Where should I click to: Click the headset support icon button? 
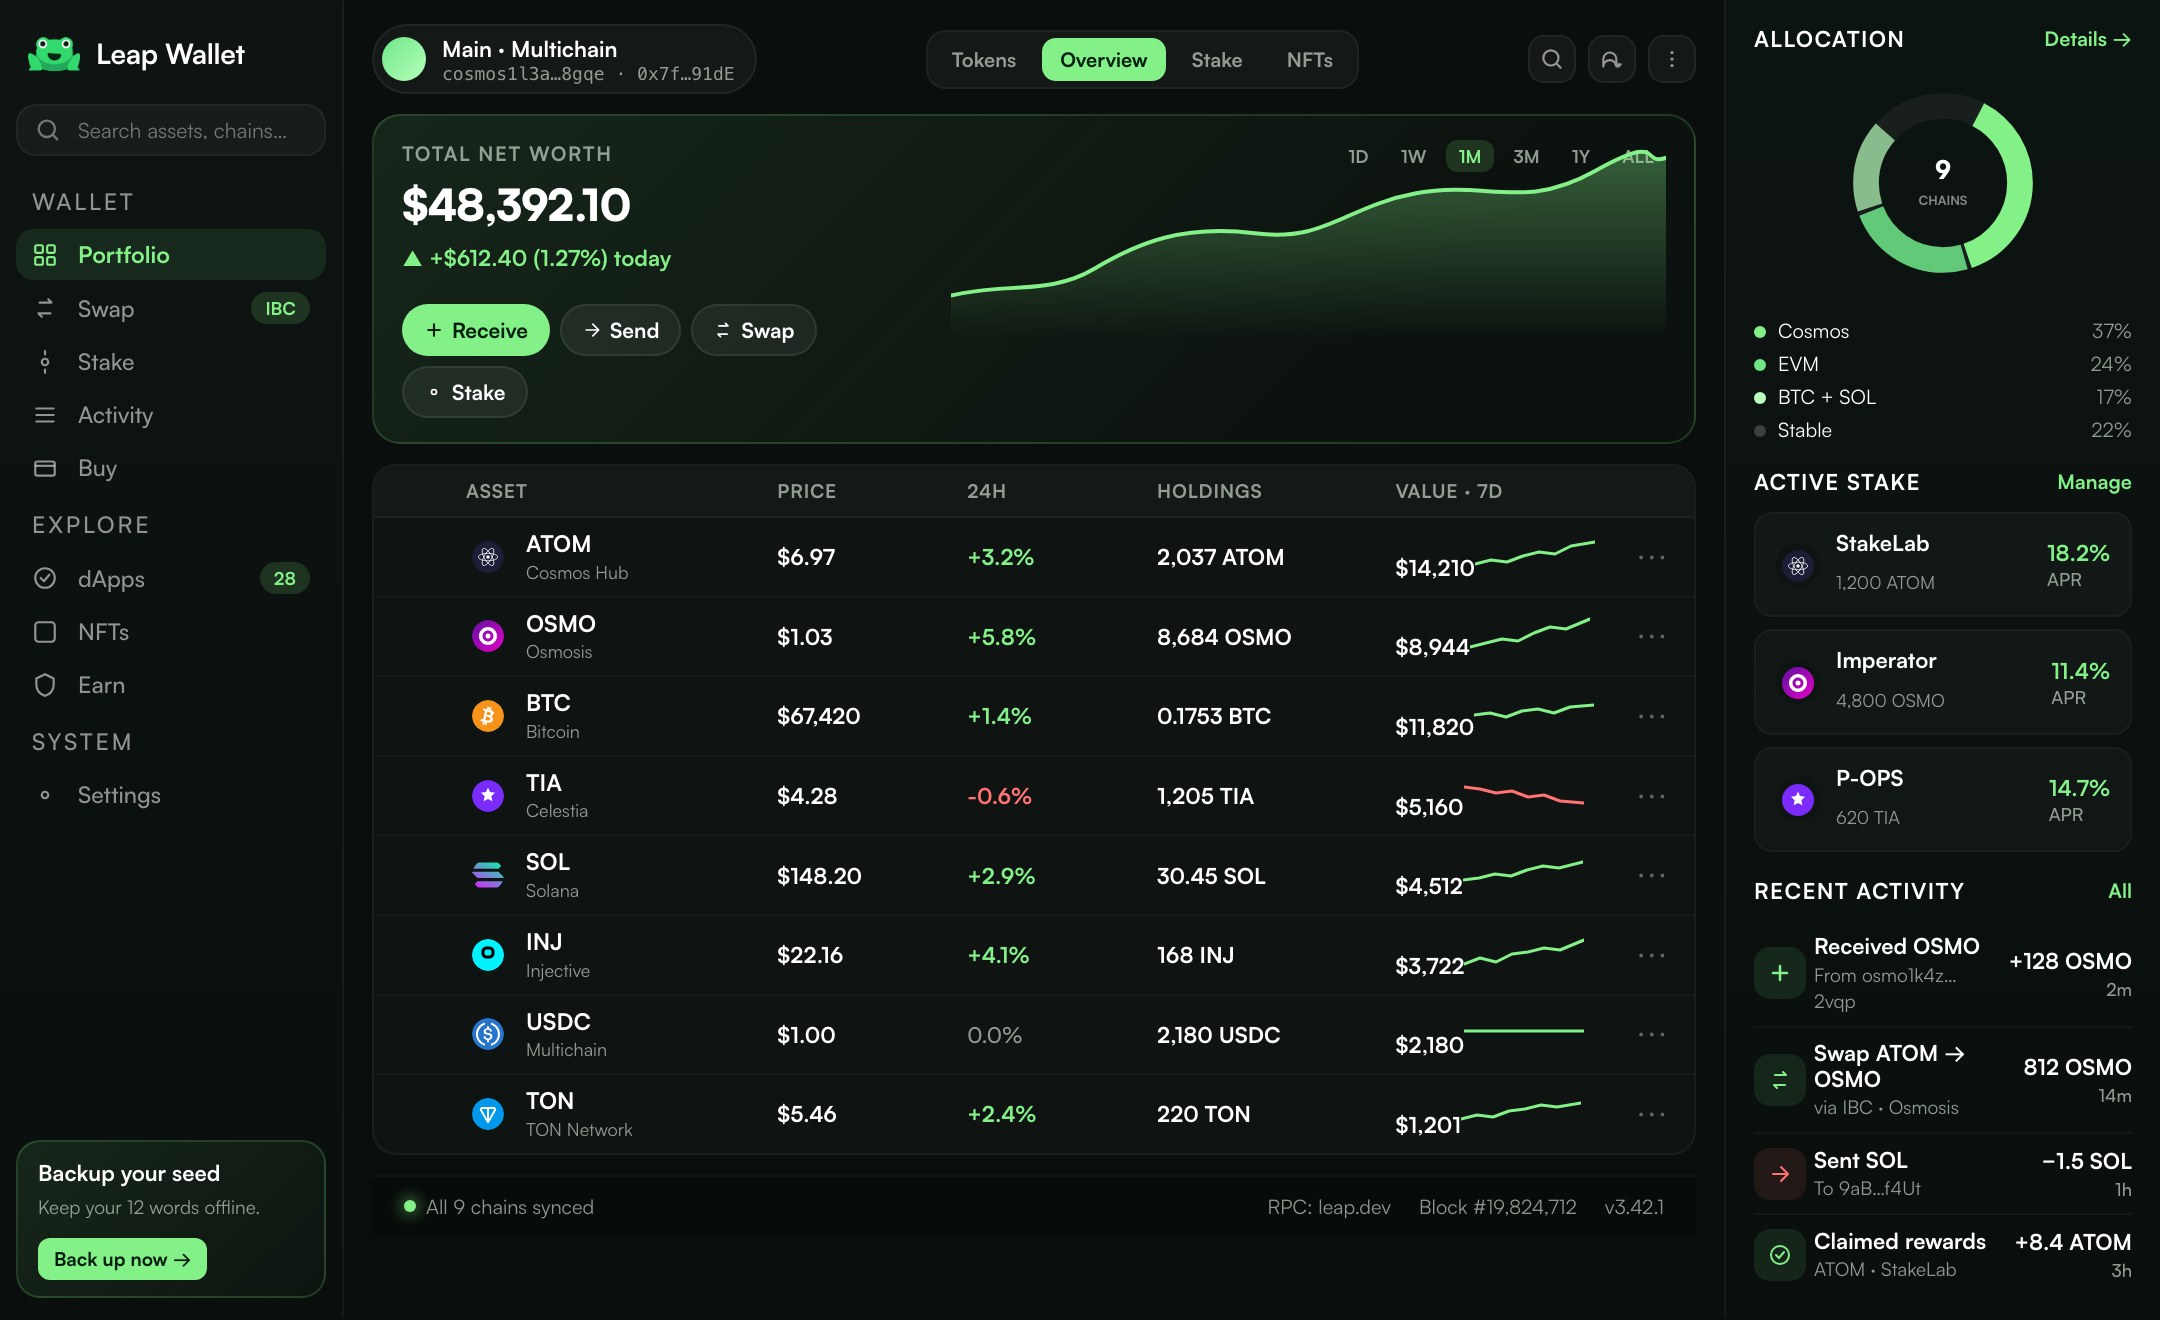1612,60
